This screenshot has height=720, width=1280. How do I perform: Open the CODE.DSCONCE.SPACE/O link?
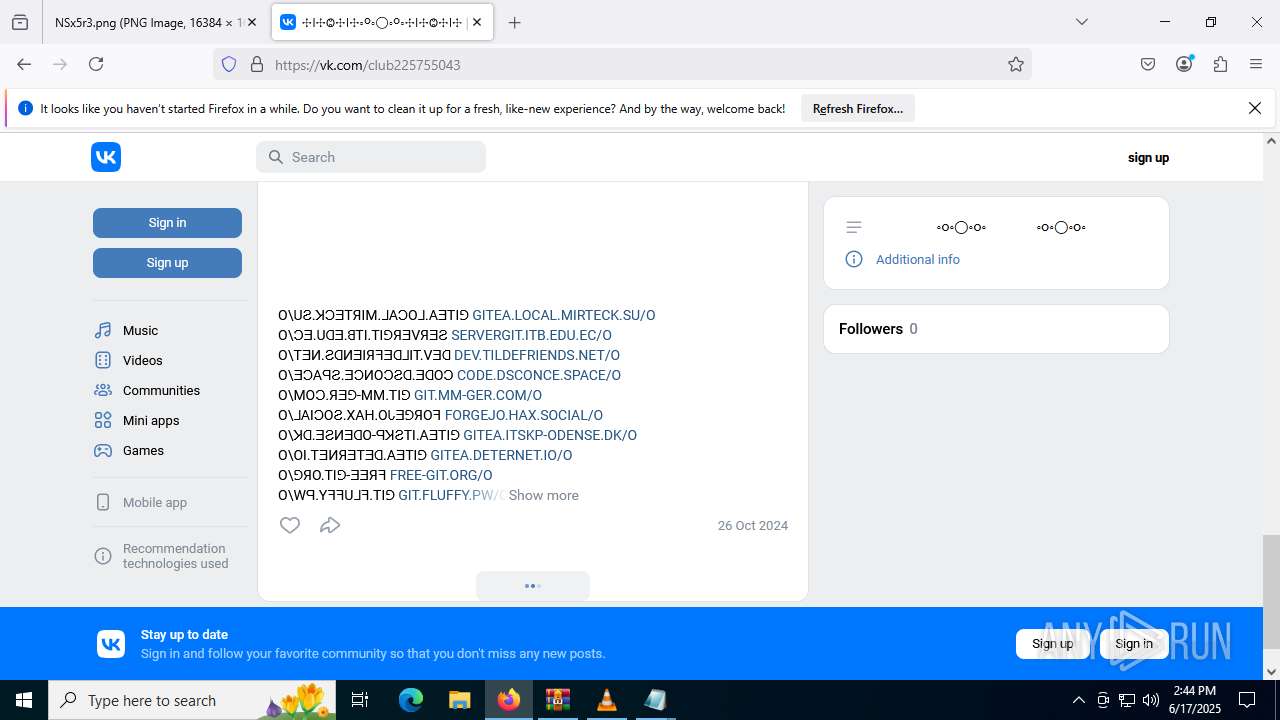pos(539,375)
